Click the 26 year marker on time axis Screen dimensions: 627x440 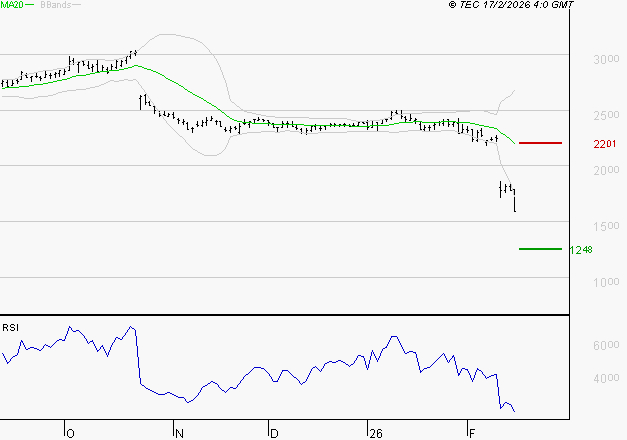point(376,434)
